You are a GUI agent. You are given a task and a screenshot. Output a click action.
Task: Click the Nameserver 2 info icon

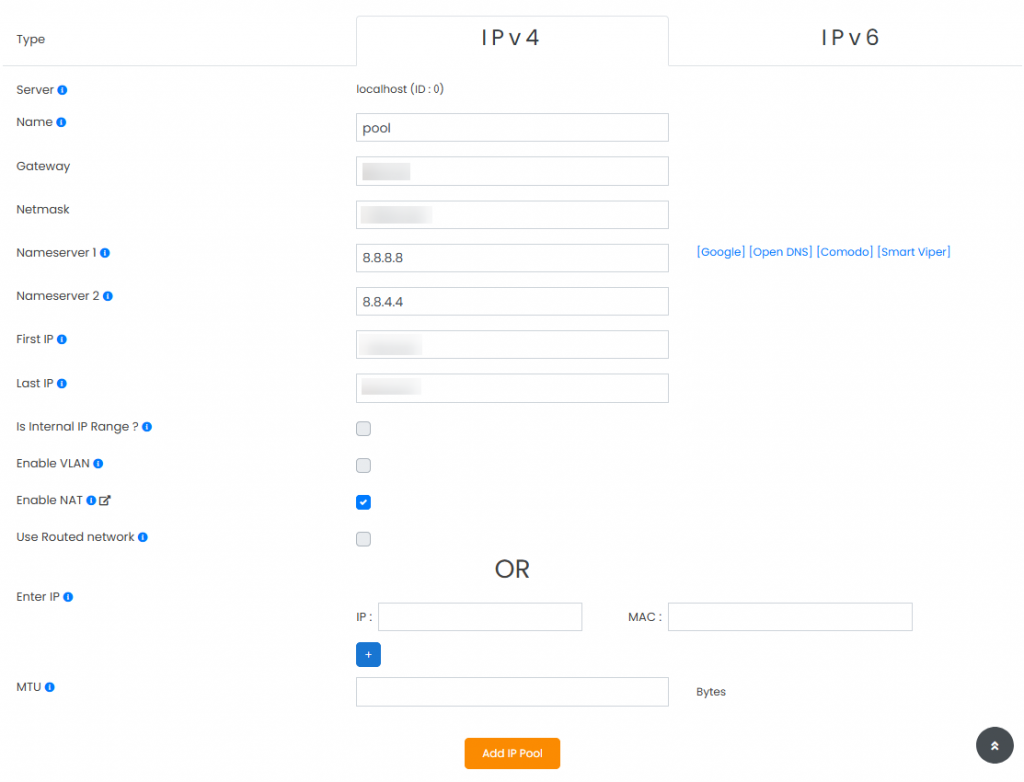[107, 296]
